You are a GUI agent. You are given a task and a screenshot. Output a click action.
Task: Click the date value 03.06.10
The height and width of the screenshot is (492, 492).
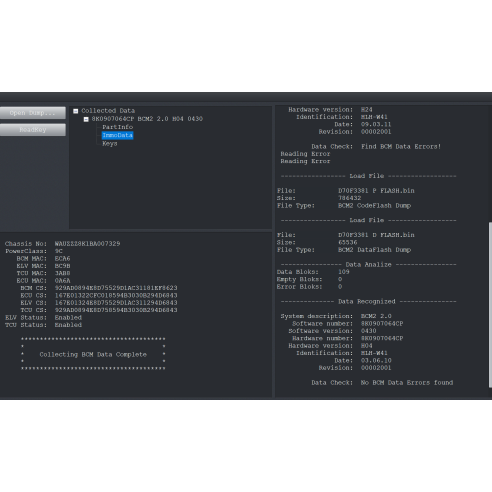(376, 361)
